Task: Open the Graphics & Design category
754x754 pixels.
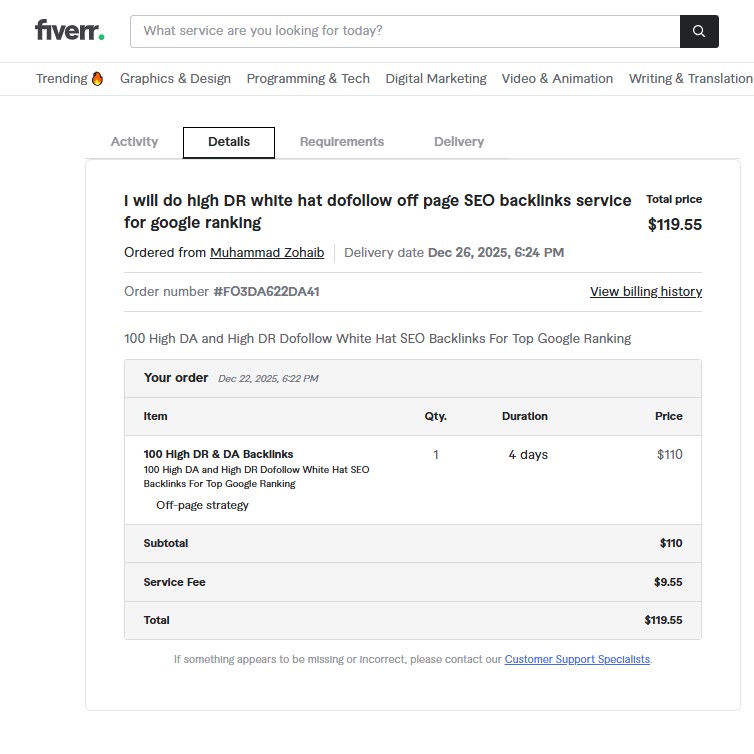Action: click(x=175, y=79)
